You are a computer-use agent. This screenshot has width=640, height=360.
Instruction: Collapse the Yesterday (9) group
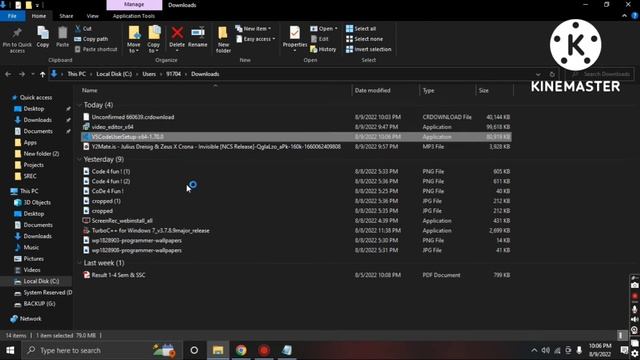tap(80, 160)
